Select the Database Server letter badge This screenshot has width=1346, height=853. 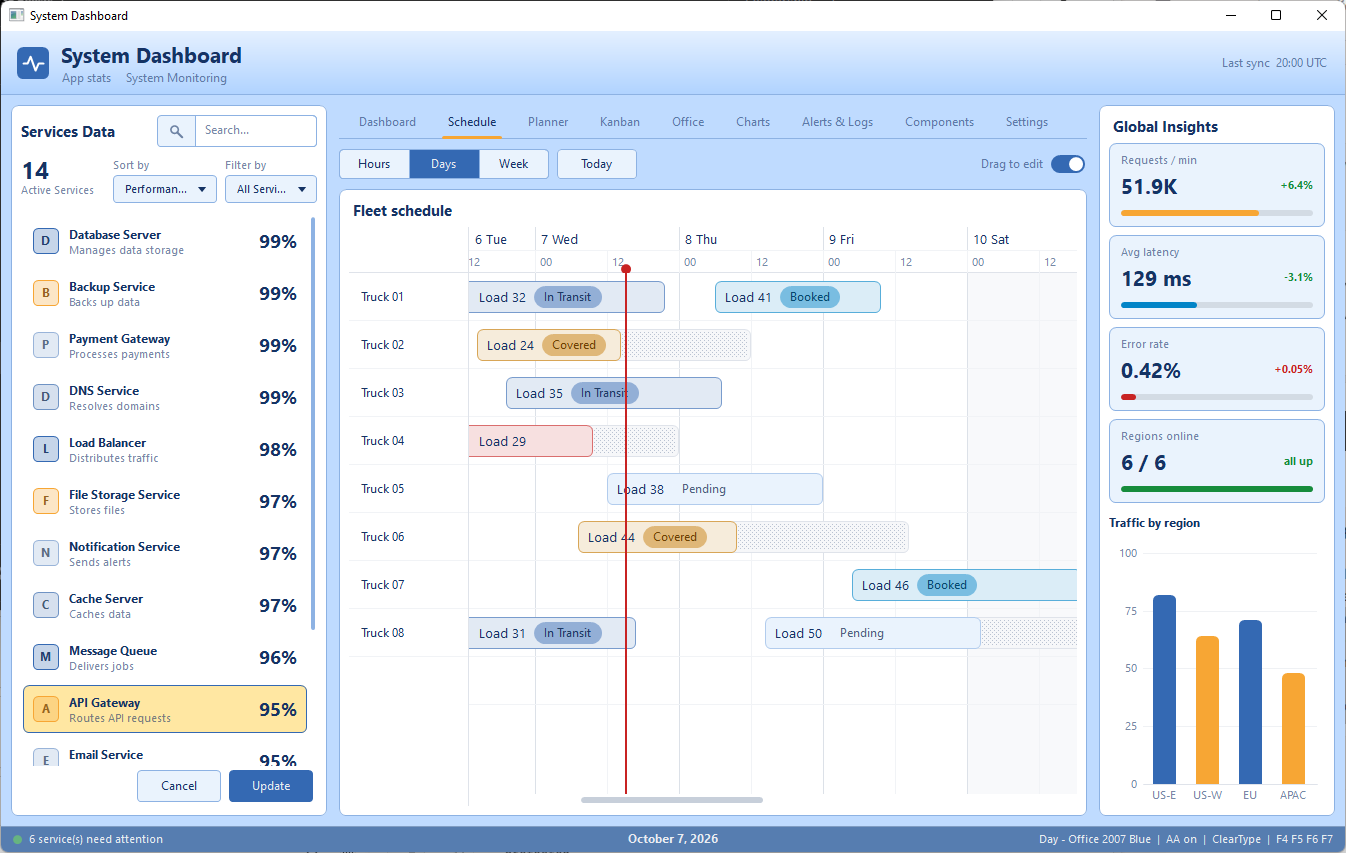tap(46, 241)
